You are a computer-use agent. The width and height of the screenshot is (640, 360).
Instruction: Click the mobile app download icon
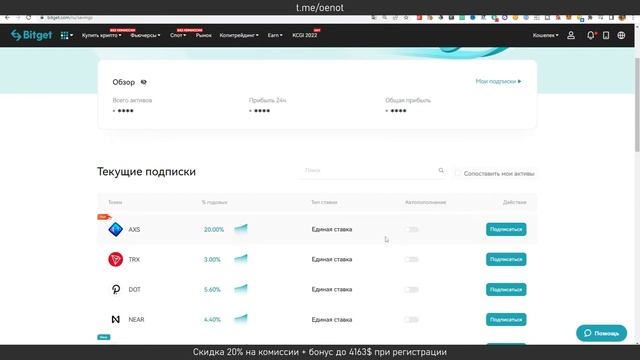click(x=606, y=36)
